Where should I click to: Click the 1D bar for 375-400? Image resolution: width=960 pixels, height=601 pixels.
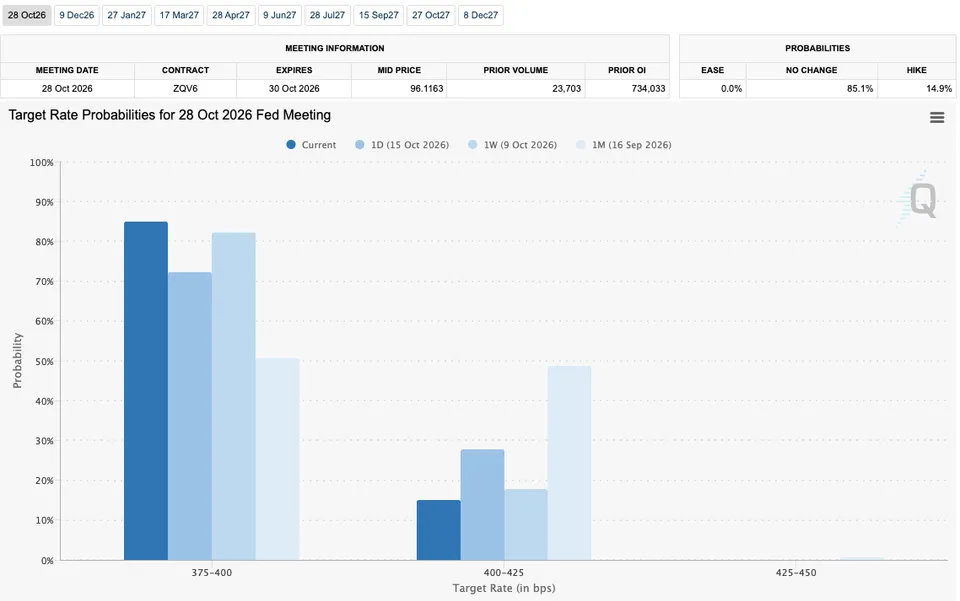190,416
